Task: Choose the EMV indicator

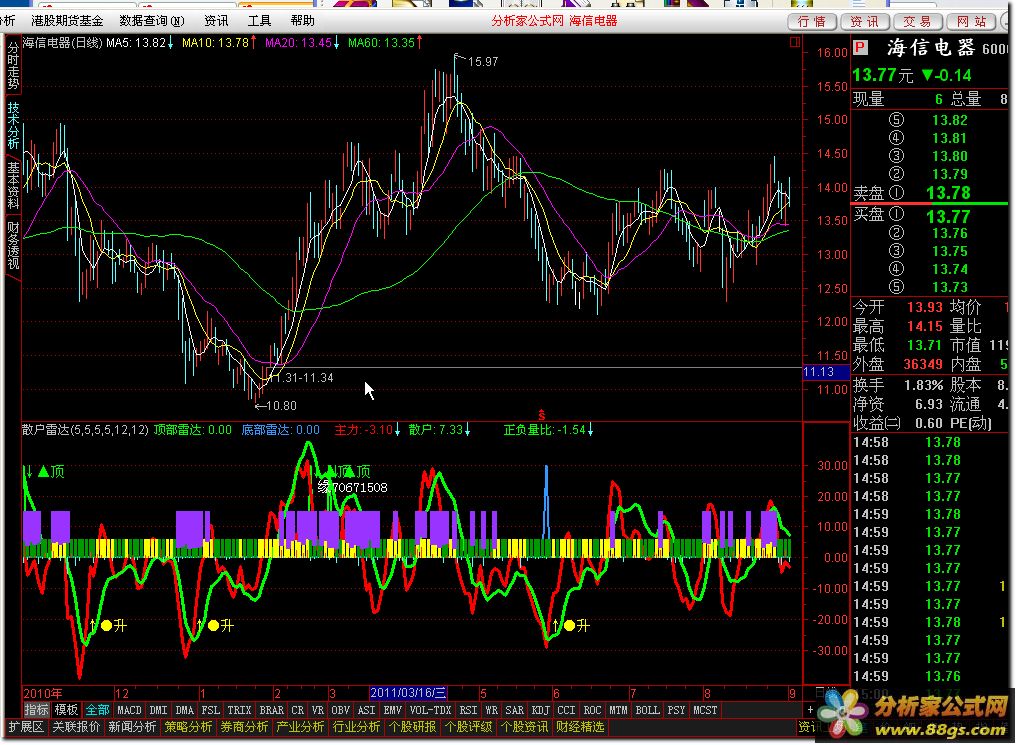Action: coord(392,710)
